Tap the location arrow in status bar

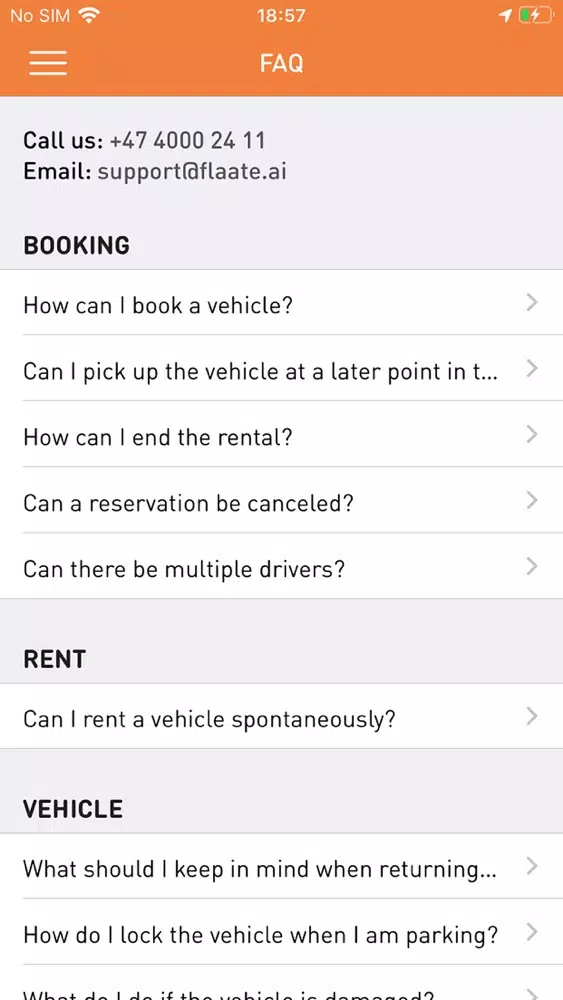point(506,15)
